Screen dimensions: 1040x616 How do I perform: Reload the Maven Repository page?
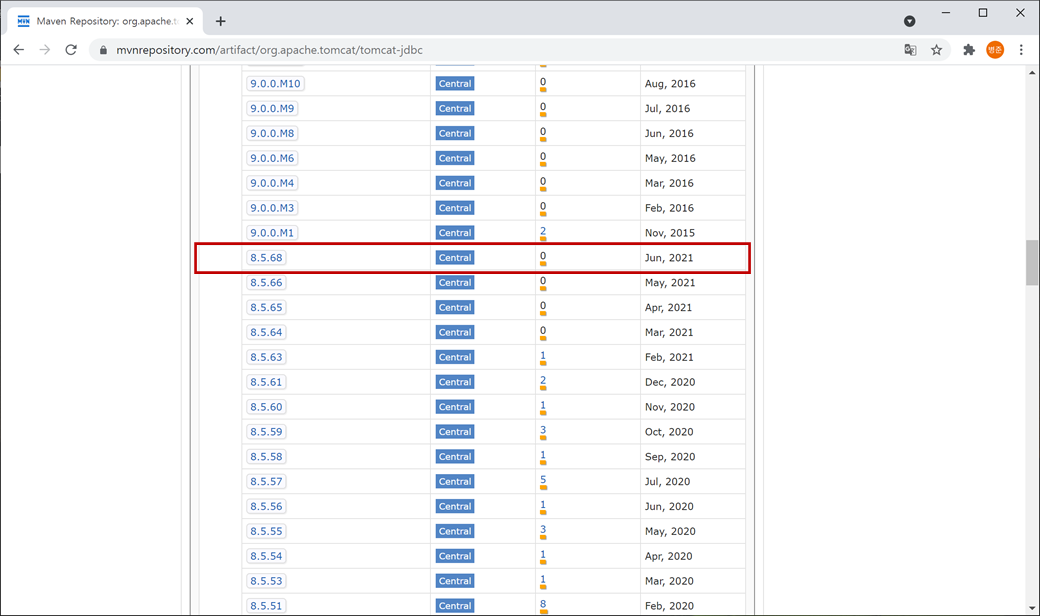[x=71, y=50]
